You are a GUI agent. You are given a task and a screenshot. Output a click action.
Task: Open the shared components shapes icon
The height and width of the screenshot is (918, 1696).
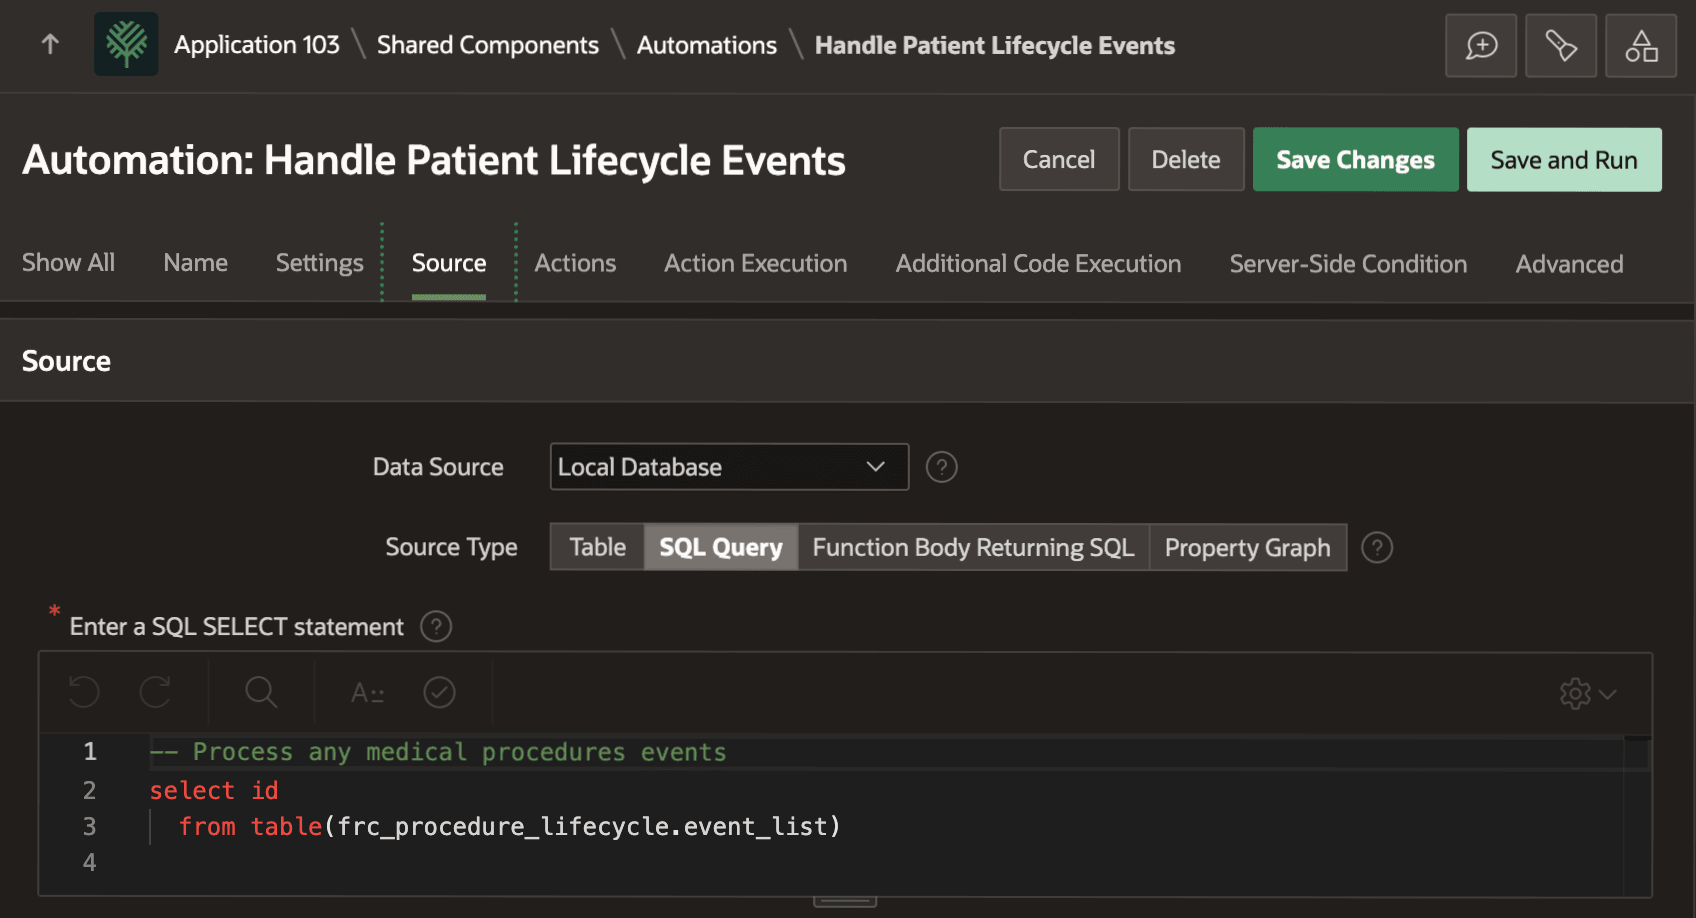click(x=1641, y=45)
